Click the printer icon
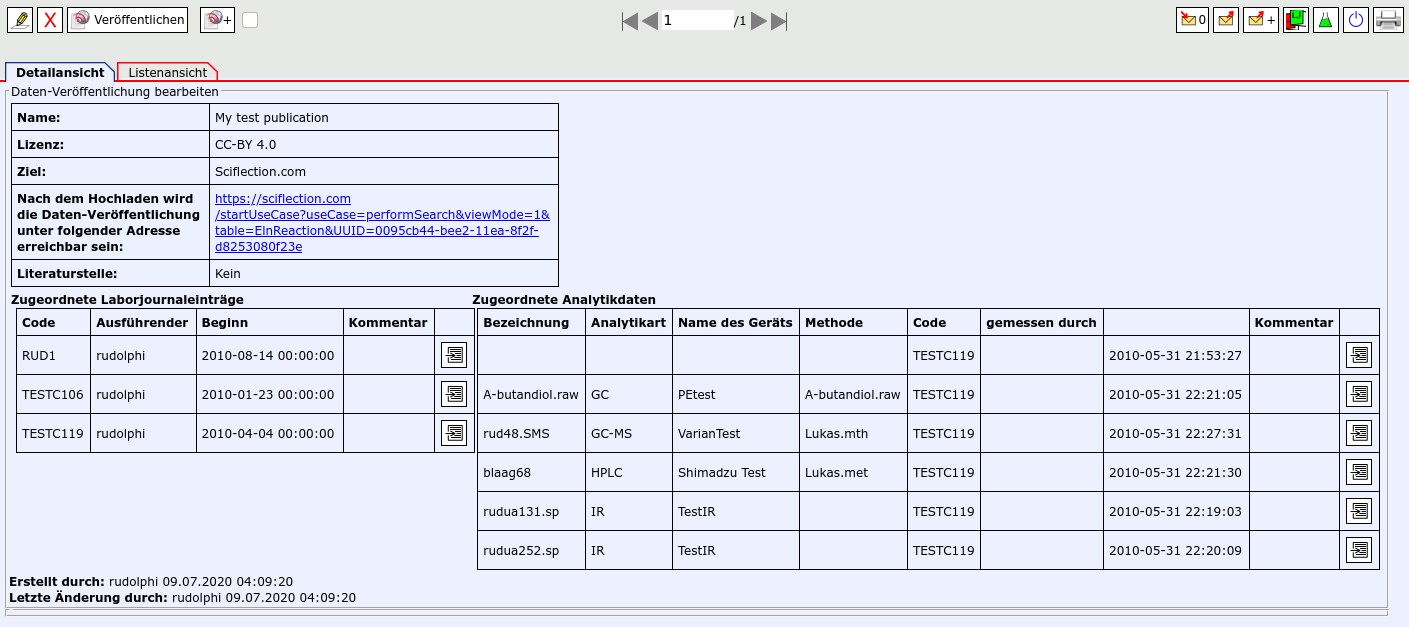The width and height of the screenshot is (1409, 627). coord(1388,20)
